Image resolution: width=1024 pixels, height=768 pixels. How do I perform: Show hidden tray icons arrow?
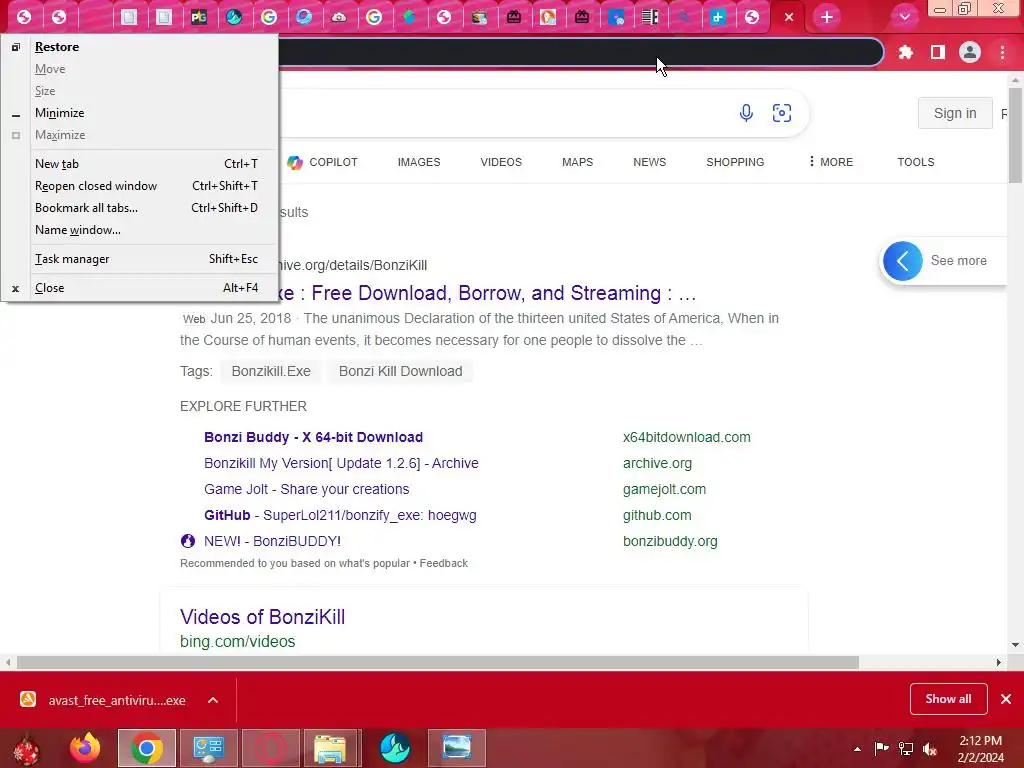(x=857, y=749)
